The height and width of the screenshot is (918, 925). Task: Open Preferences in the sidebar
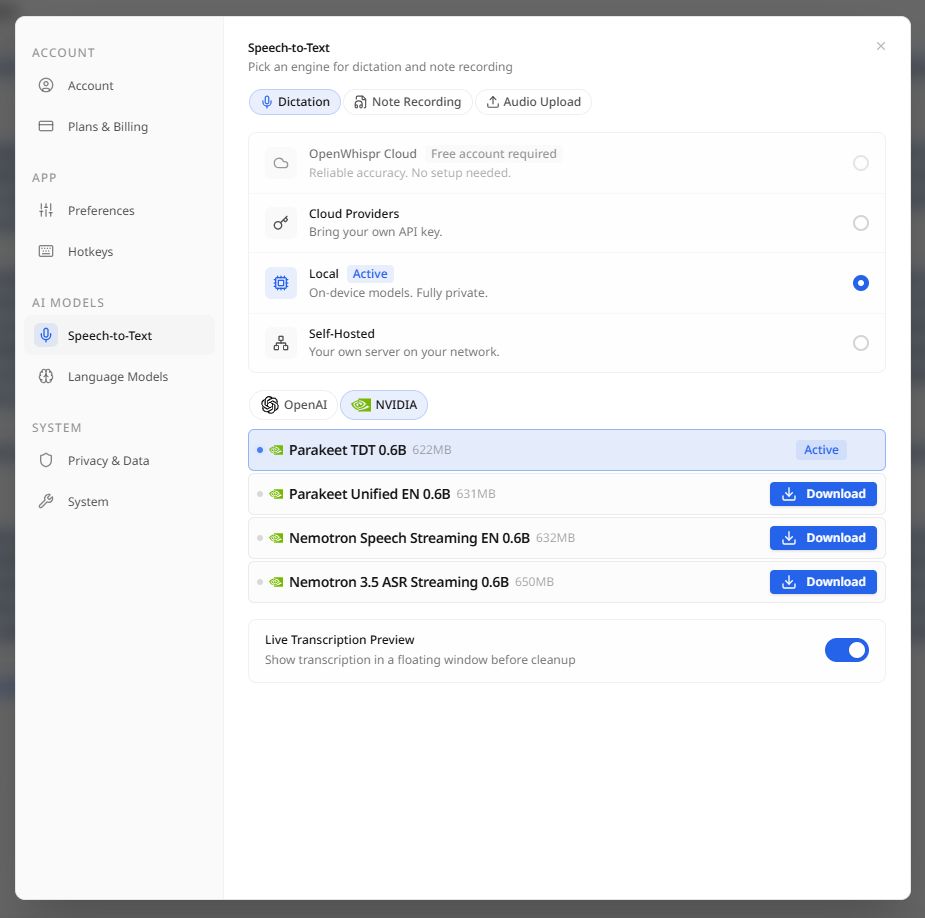119,211
